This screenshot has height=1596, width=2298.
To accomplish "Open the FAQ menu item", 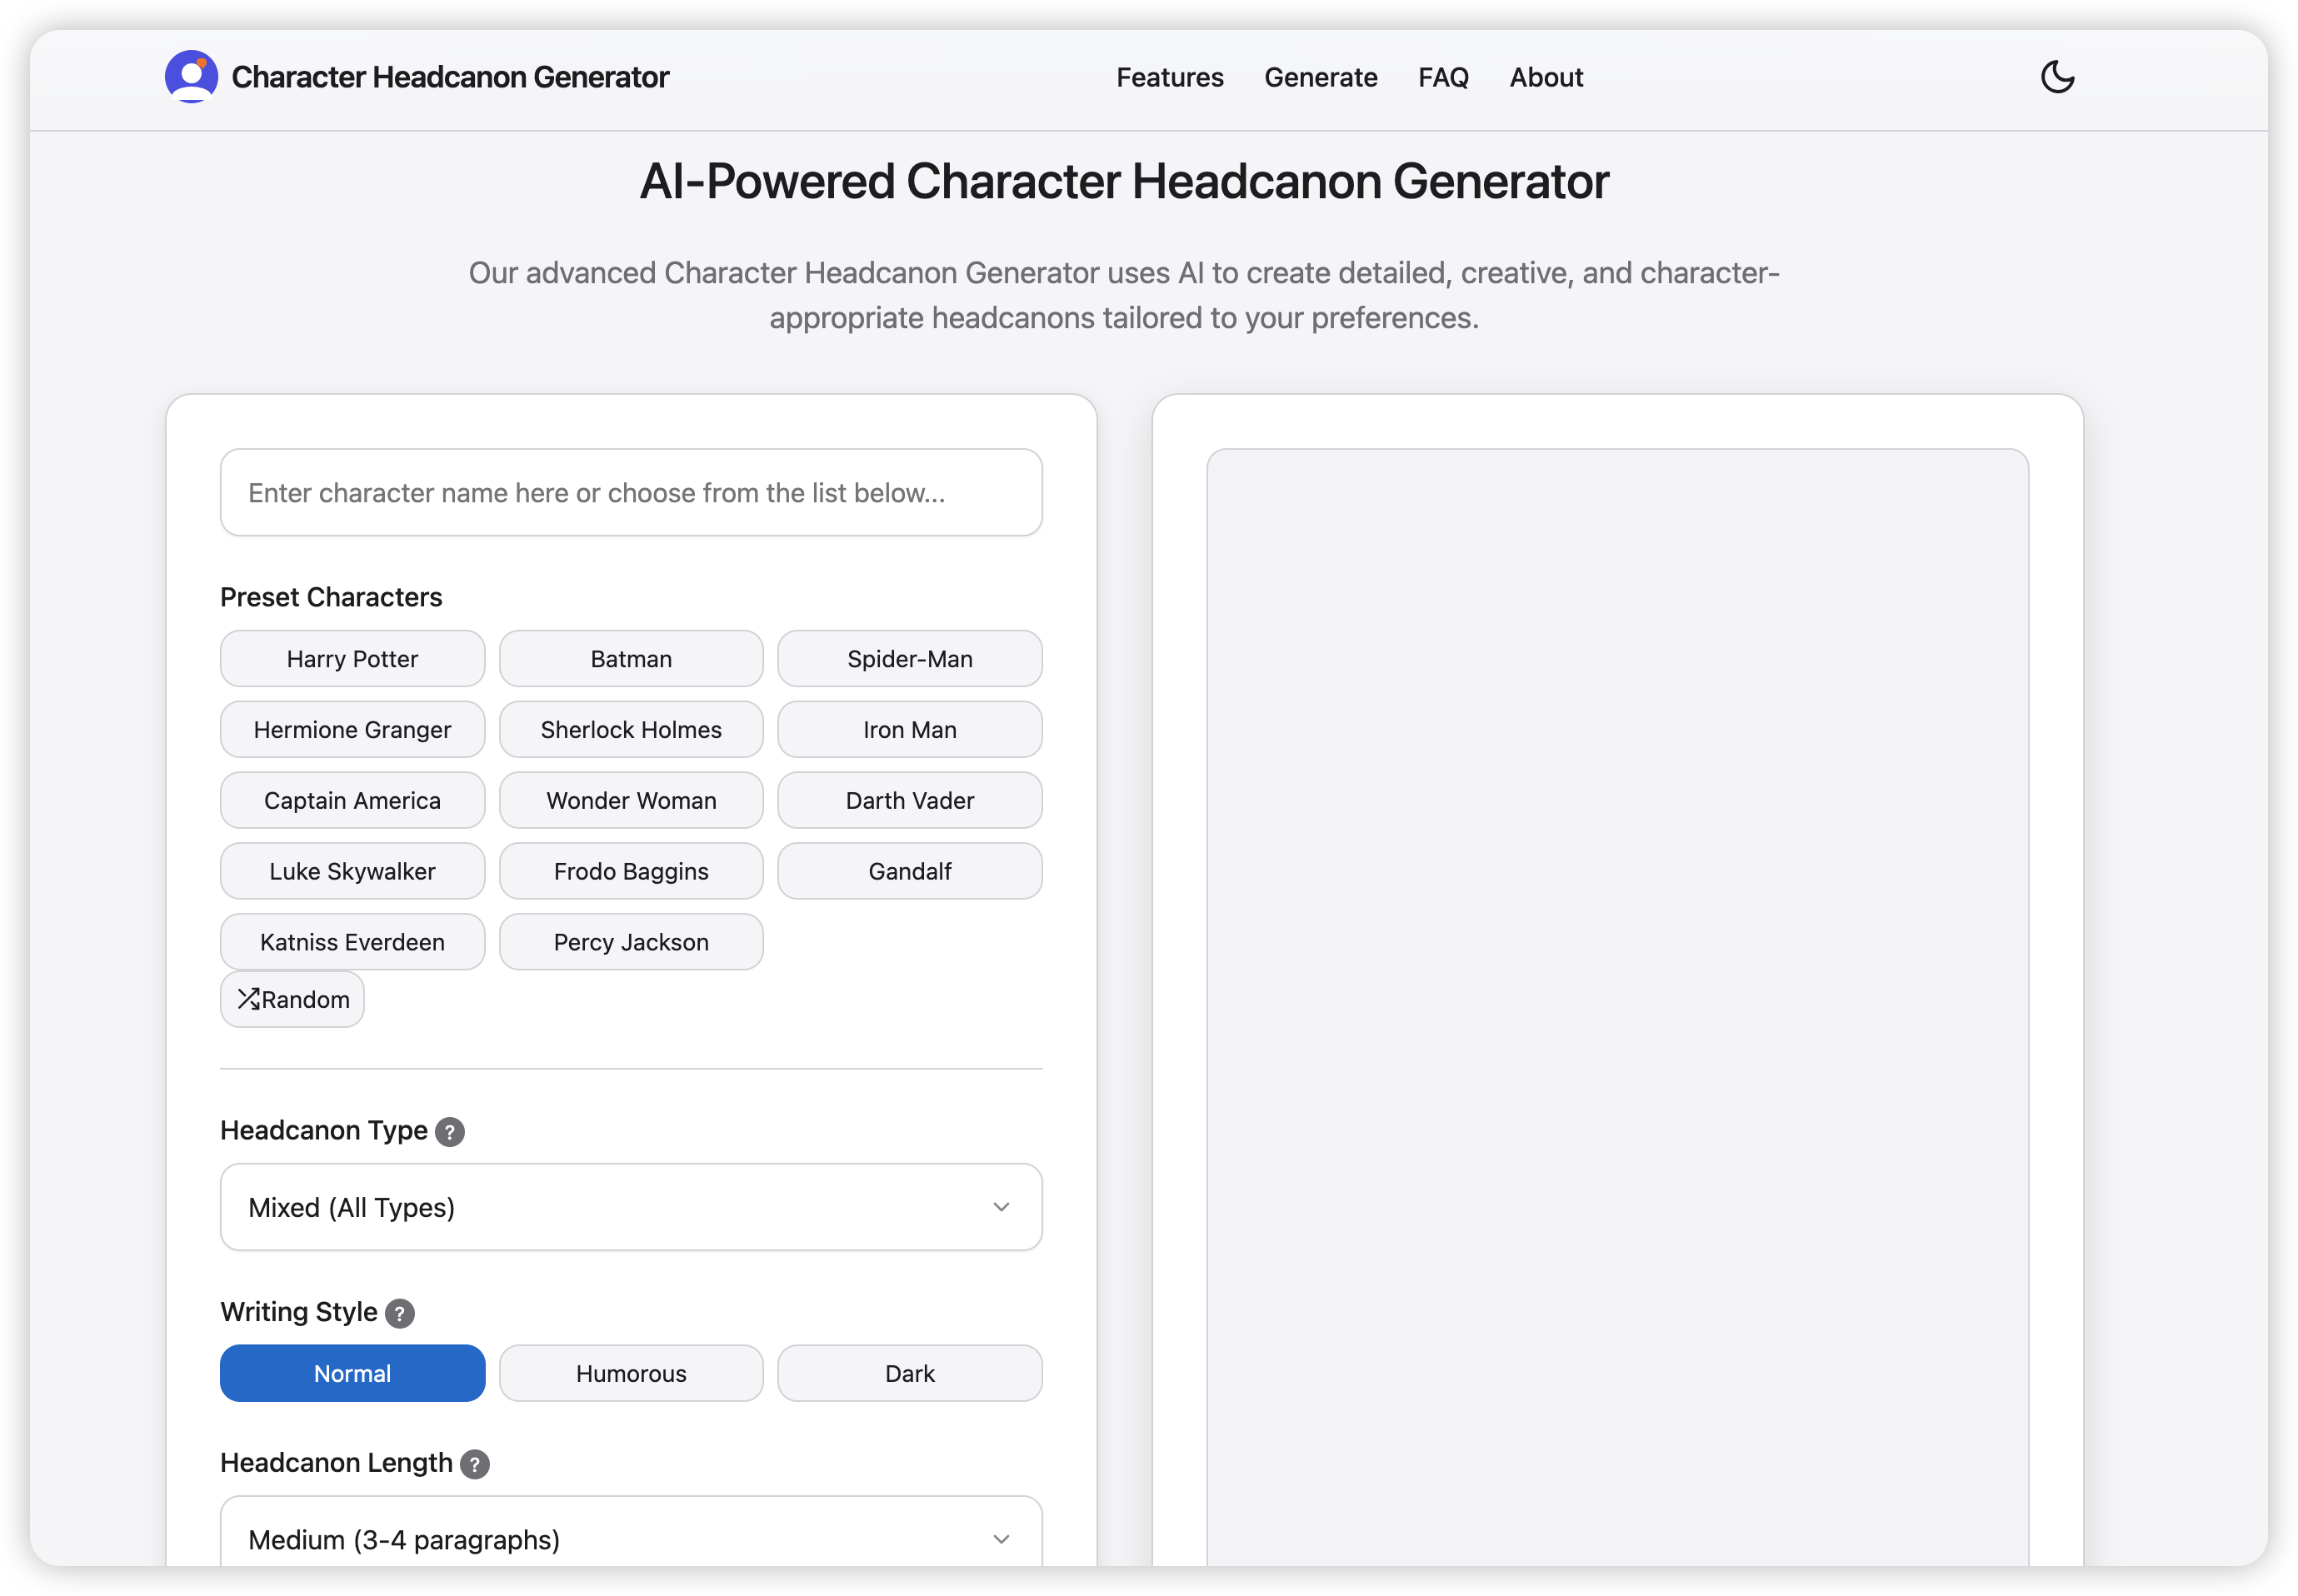I will click(x=1443, y=77).
